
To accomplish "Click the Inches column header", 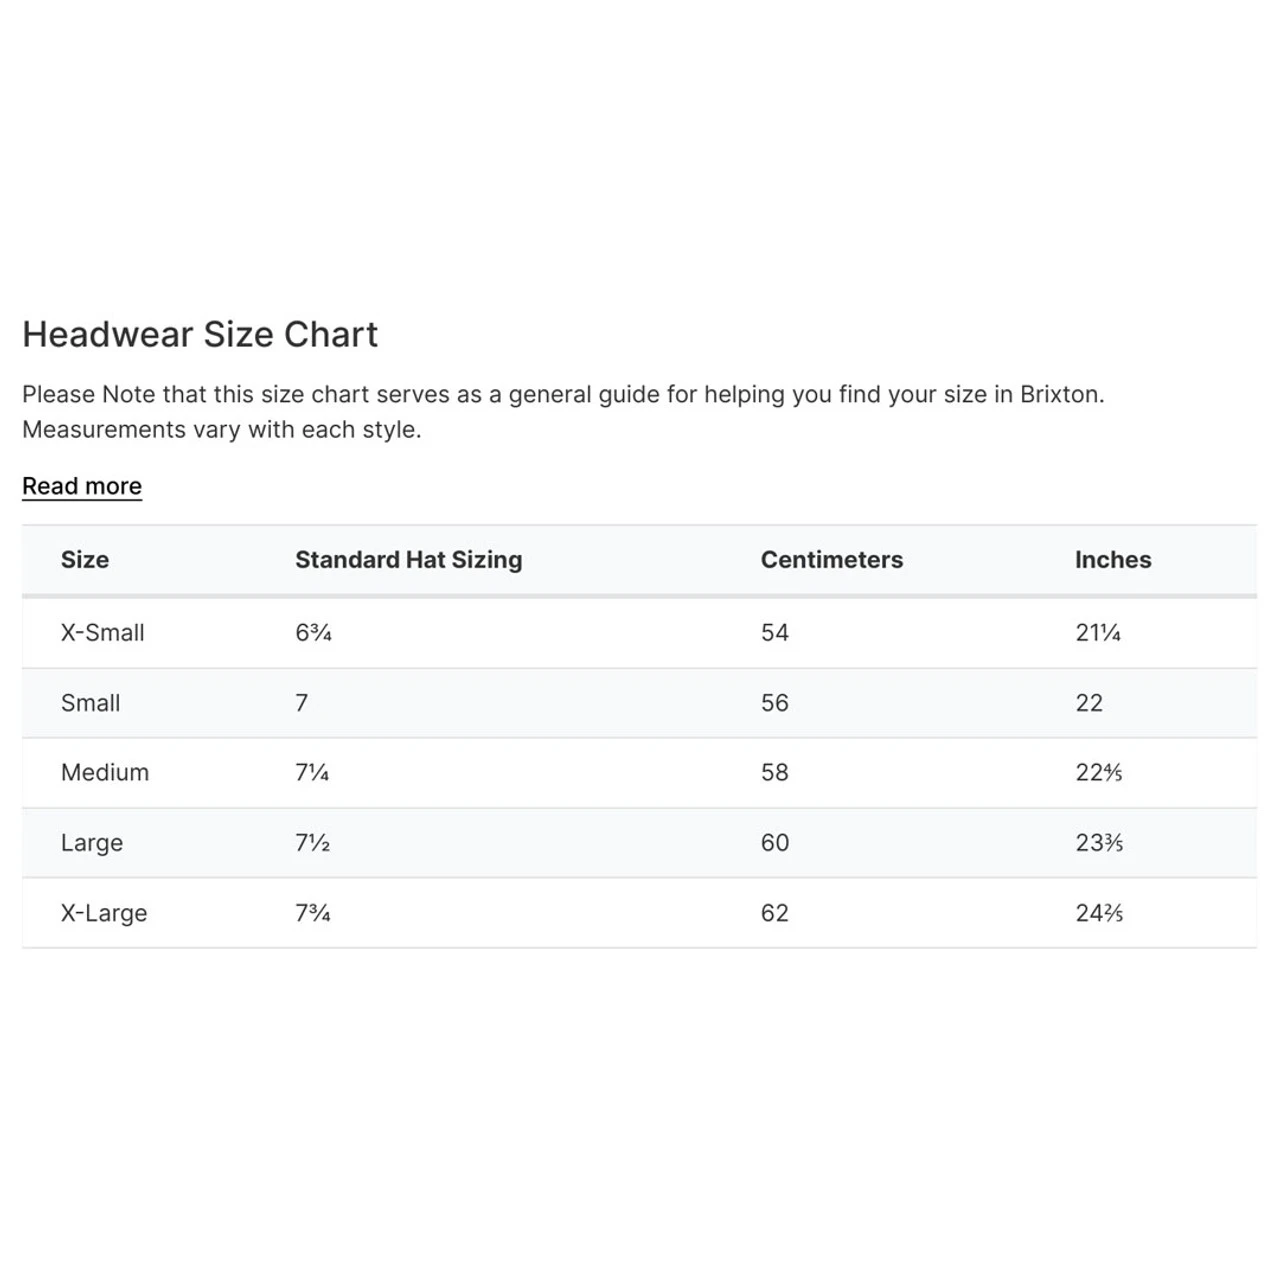I will pos(1112,560).
